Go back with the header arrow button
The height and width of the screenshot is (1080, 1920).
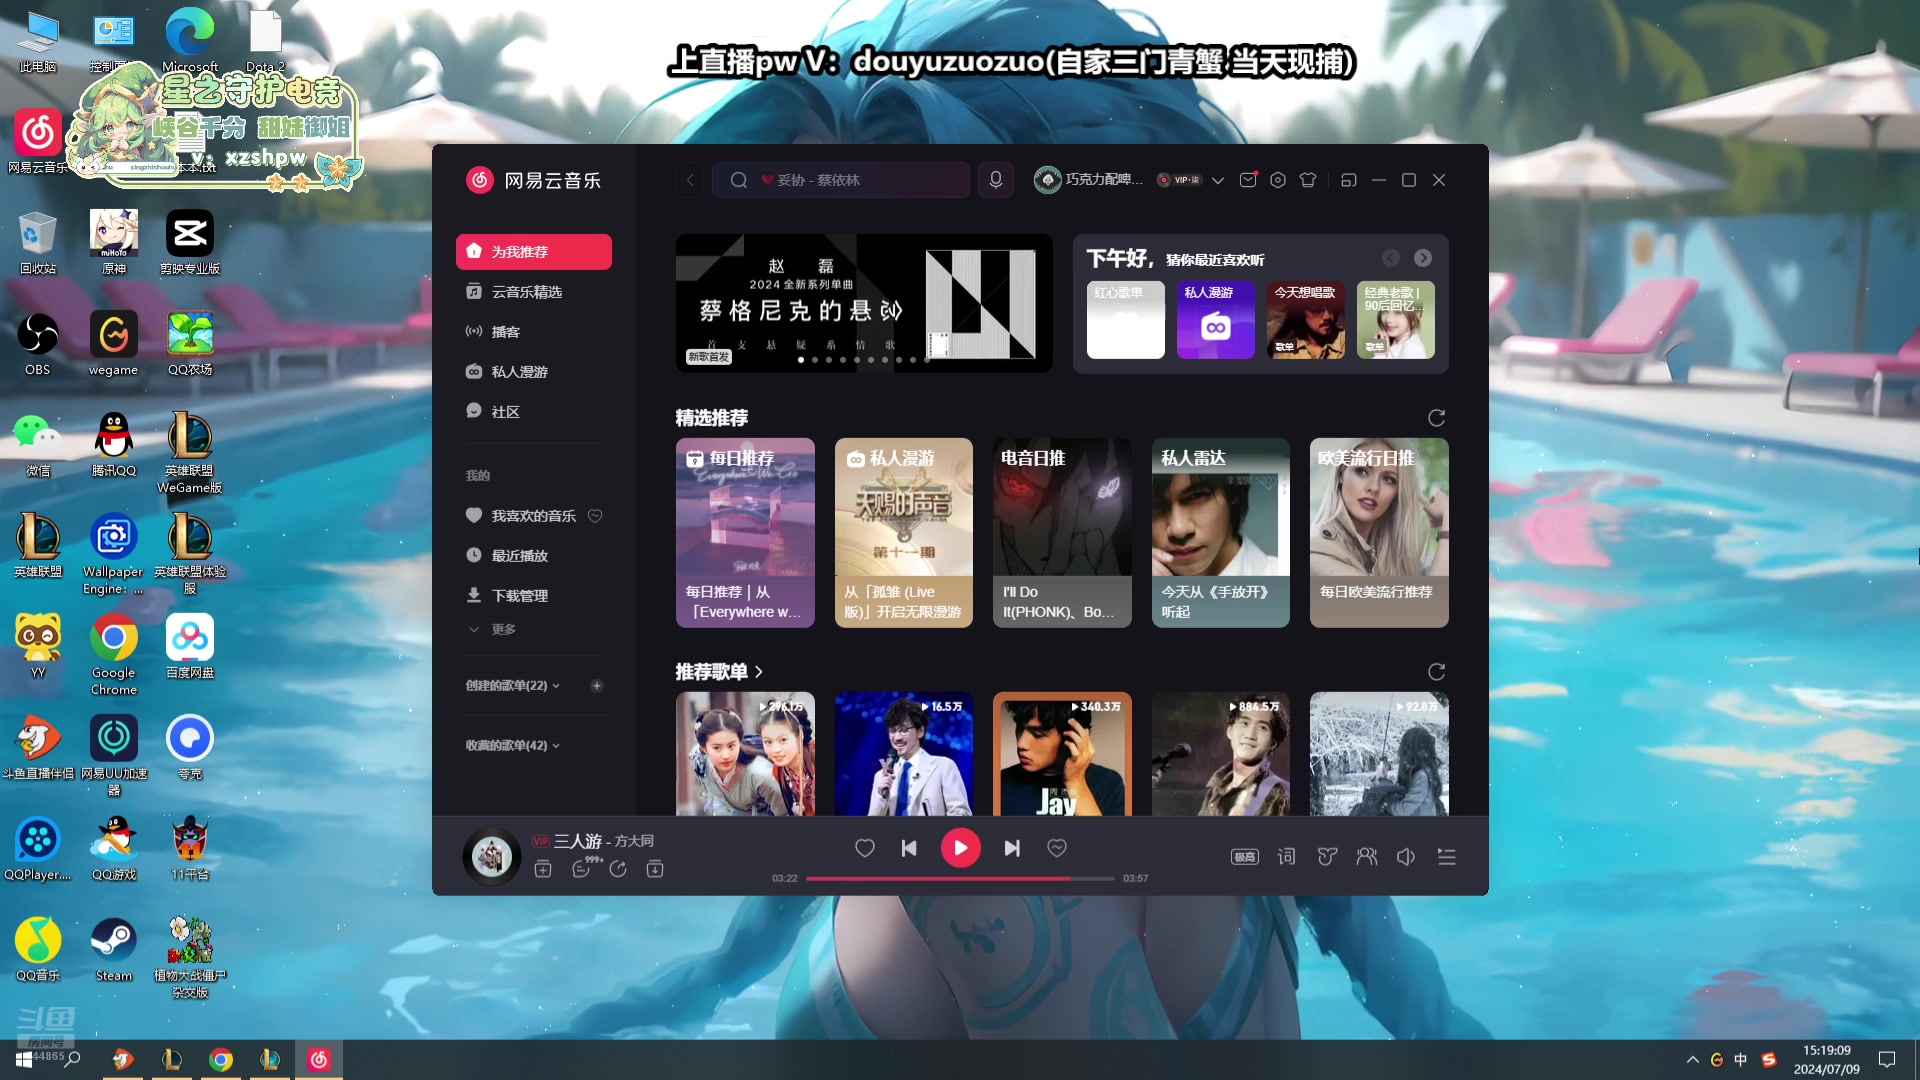(x=690, y=180)
